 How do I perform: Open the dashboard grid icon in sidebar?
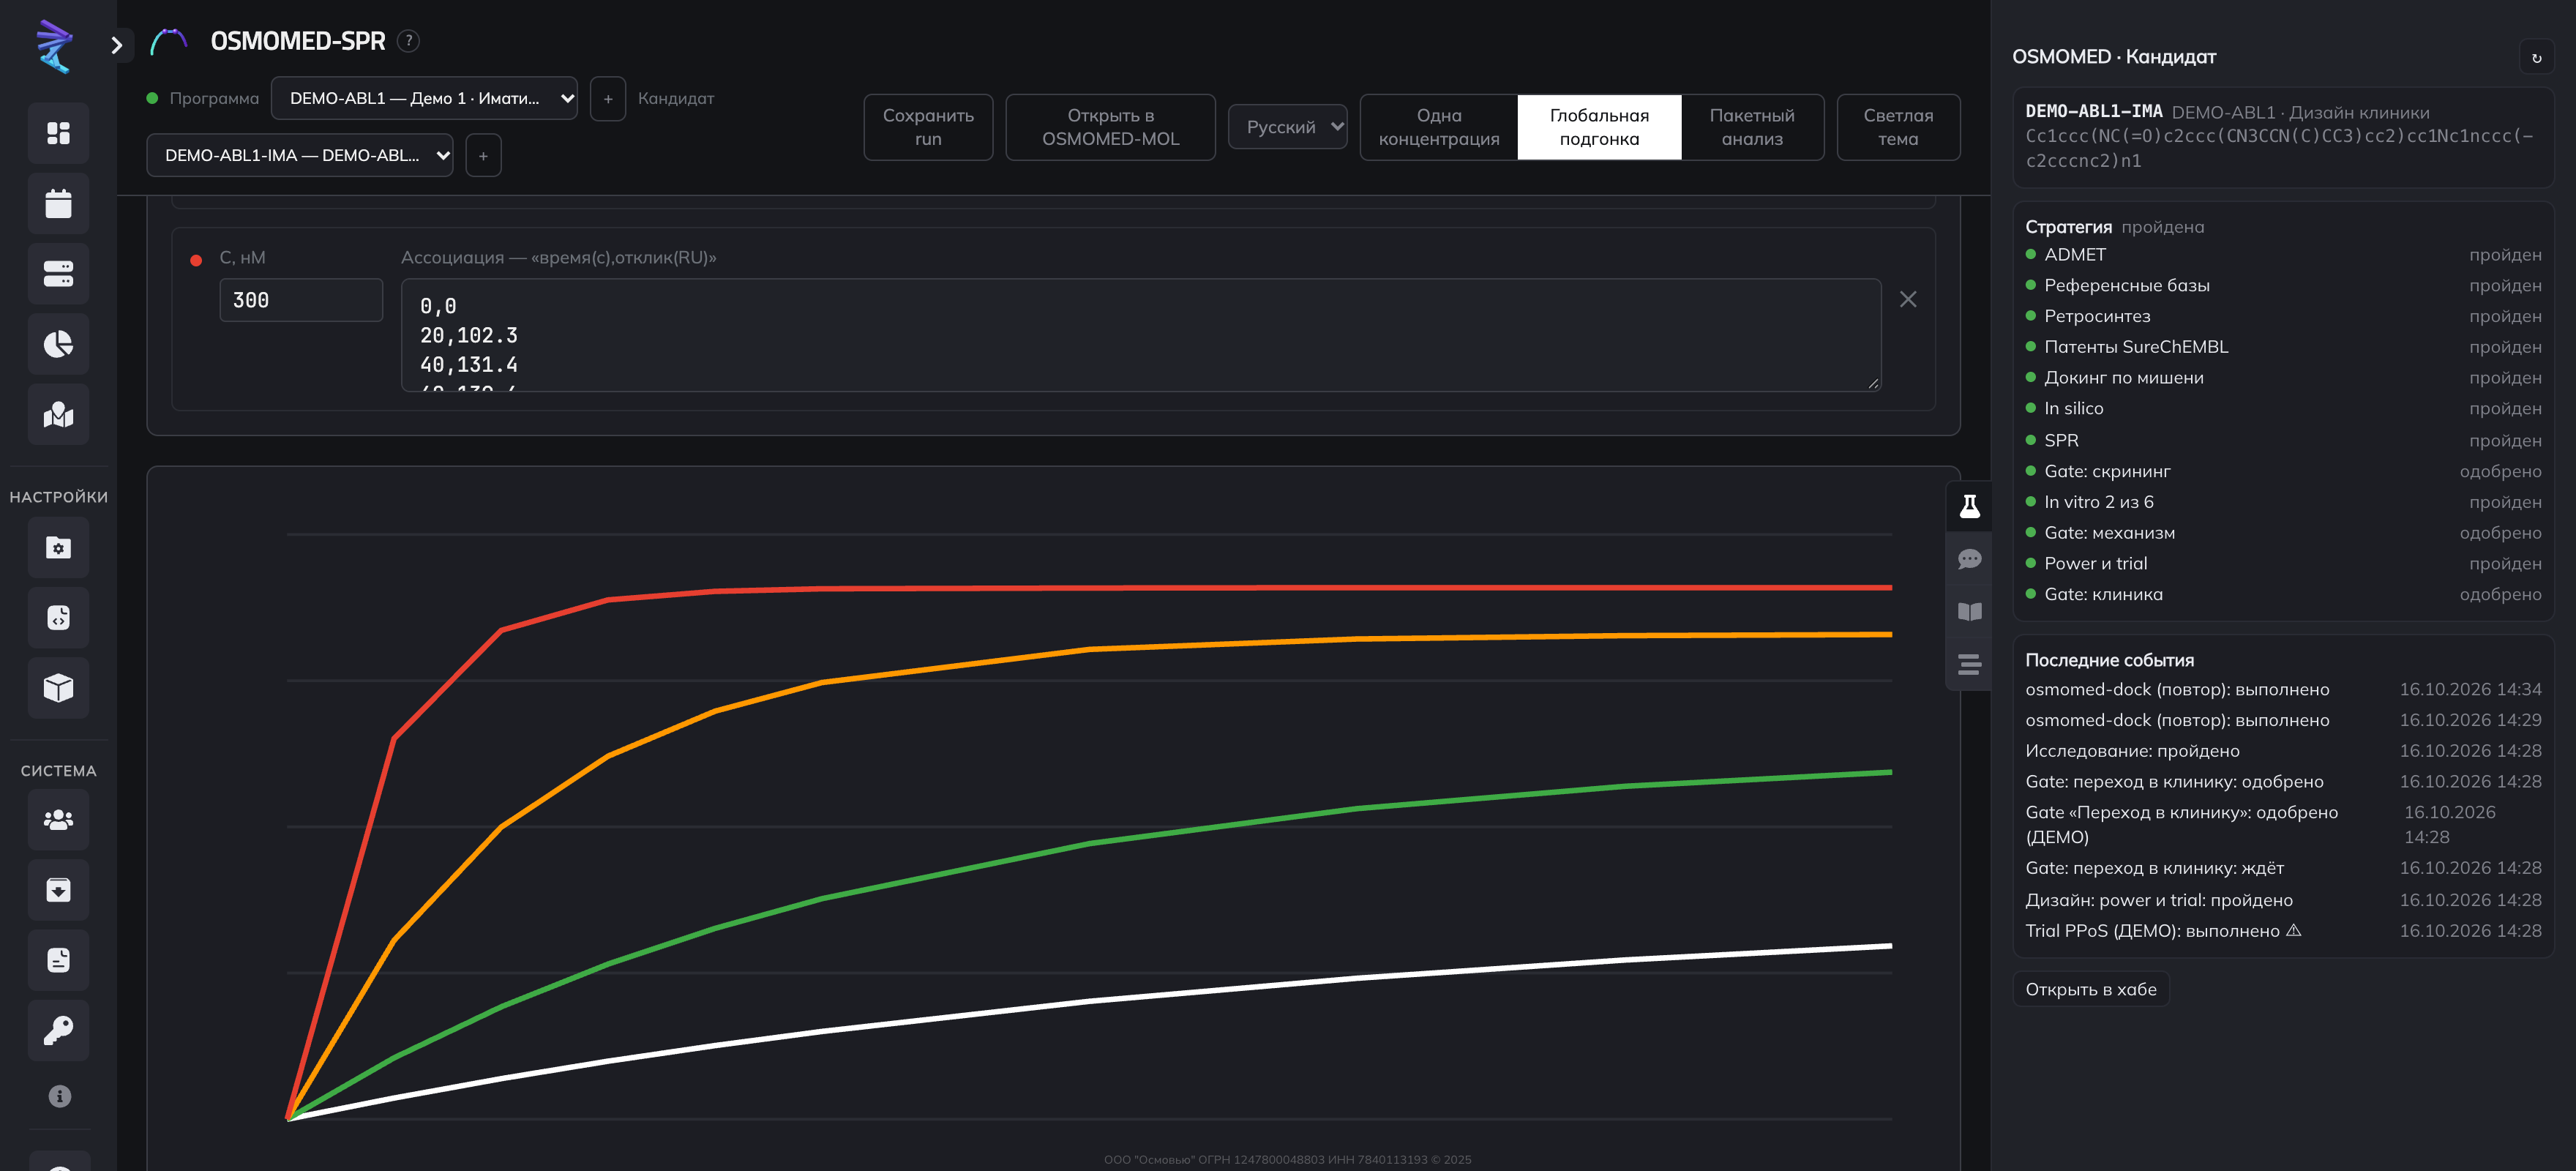(x=58, y=133)
